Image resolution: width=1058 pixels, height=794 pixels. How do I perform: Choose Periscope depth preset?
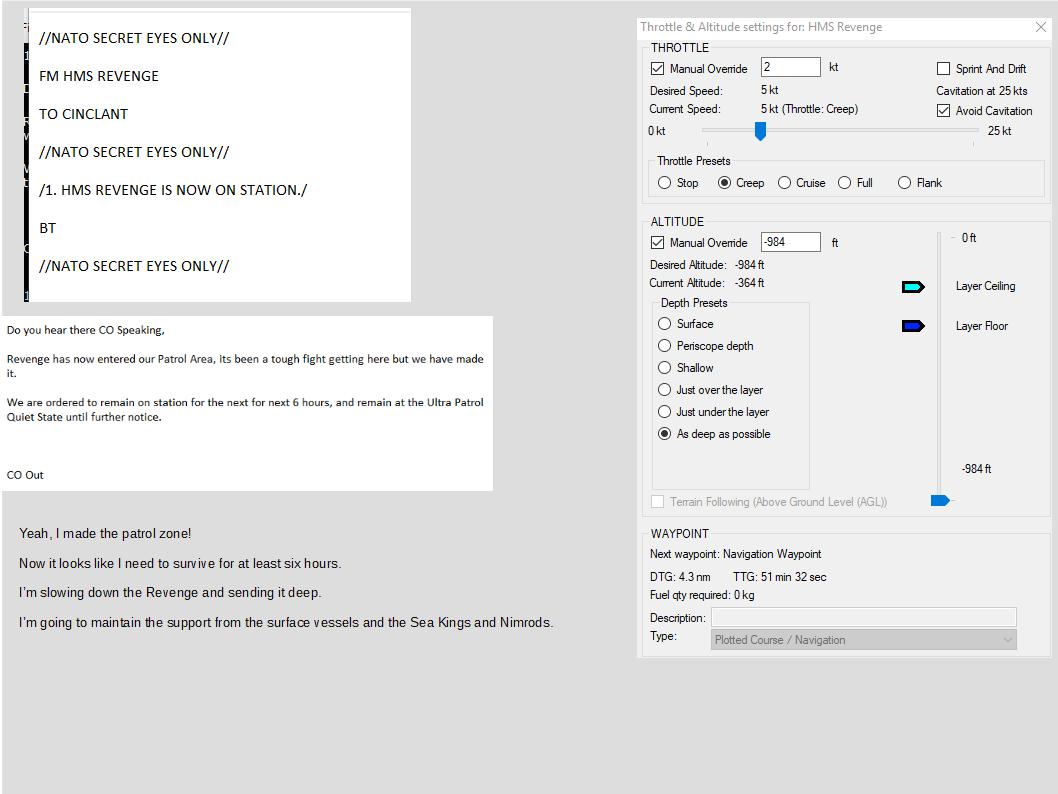click(x=665, y=345)
